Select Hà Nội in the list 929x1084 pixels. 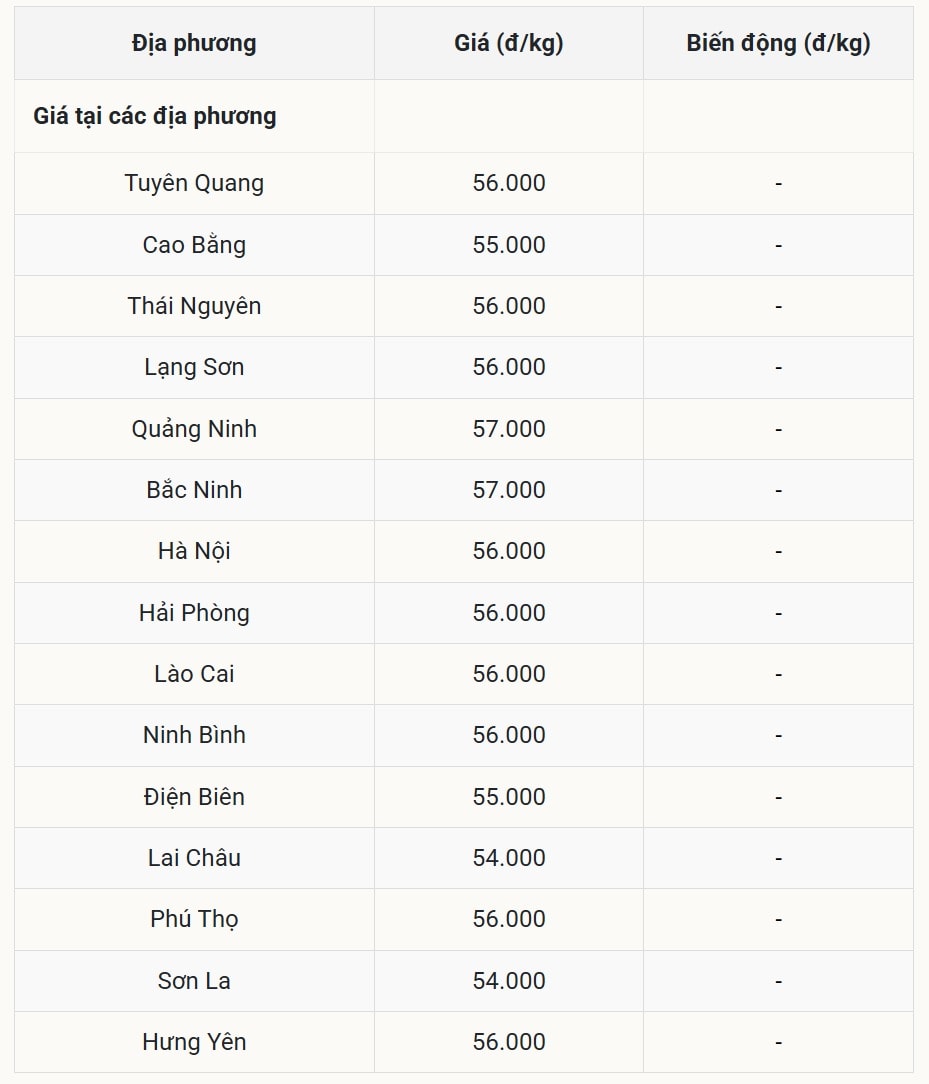point(194,551)
